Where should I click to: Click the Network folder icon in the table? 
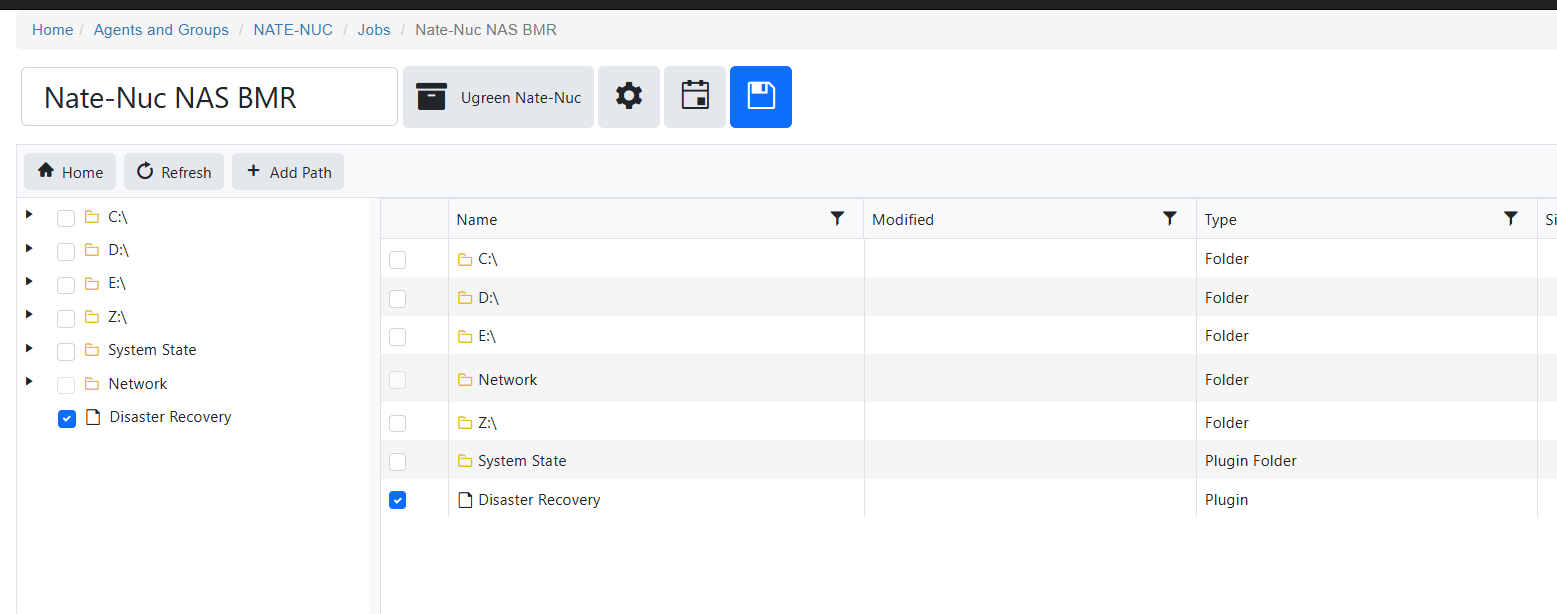pyautogui.click(x=464, y=380)
